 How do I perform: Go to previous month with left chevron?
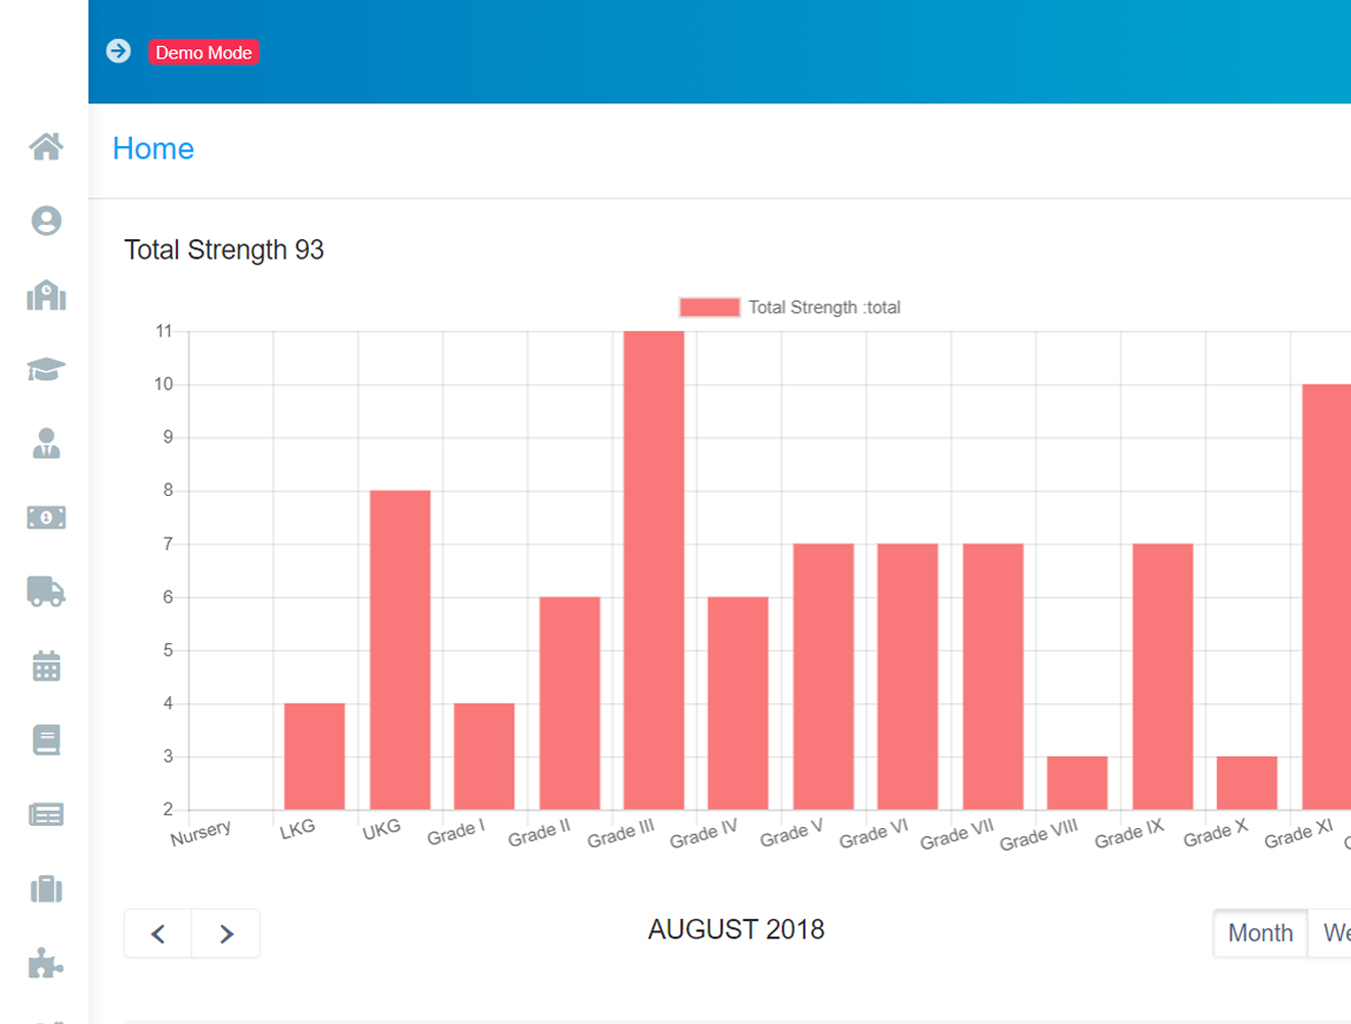[x=158, y=934]
